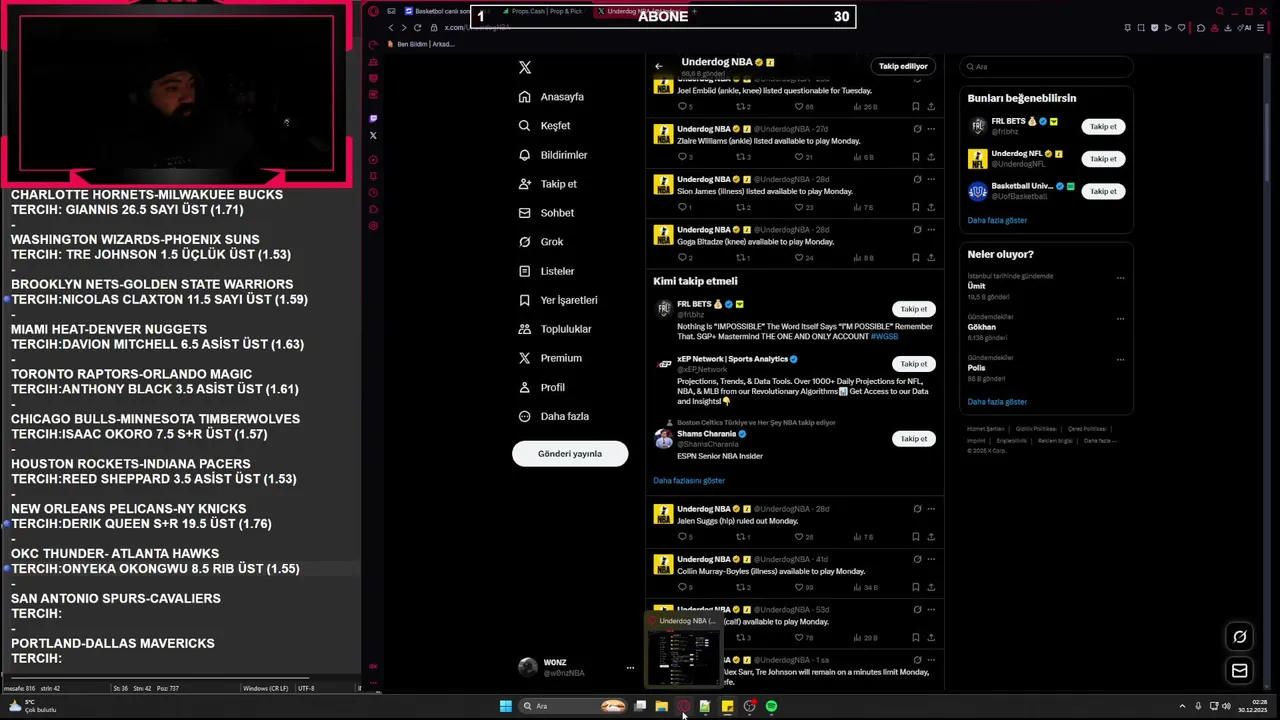Screen dimensions: 1280x720
Task: Click Gönderi yayınla button
Action: click(570, 454)
